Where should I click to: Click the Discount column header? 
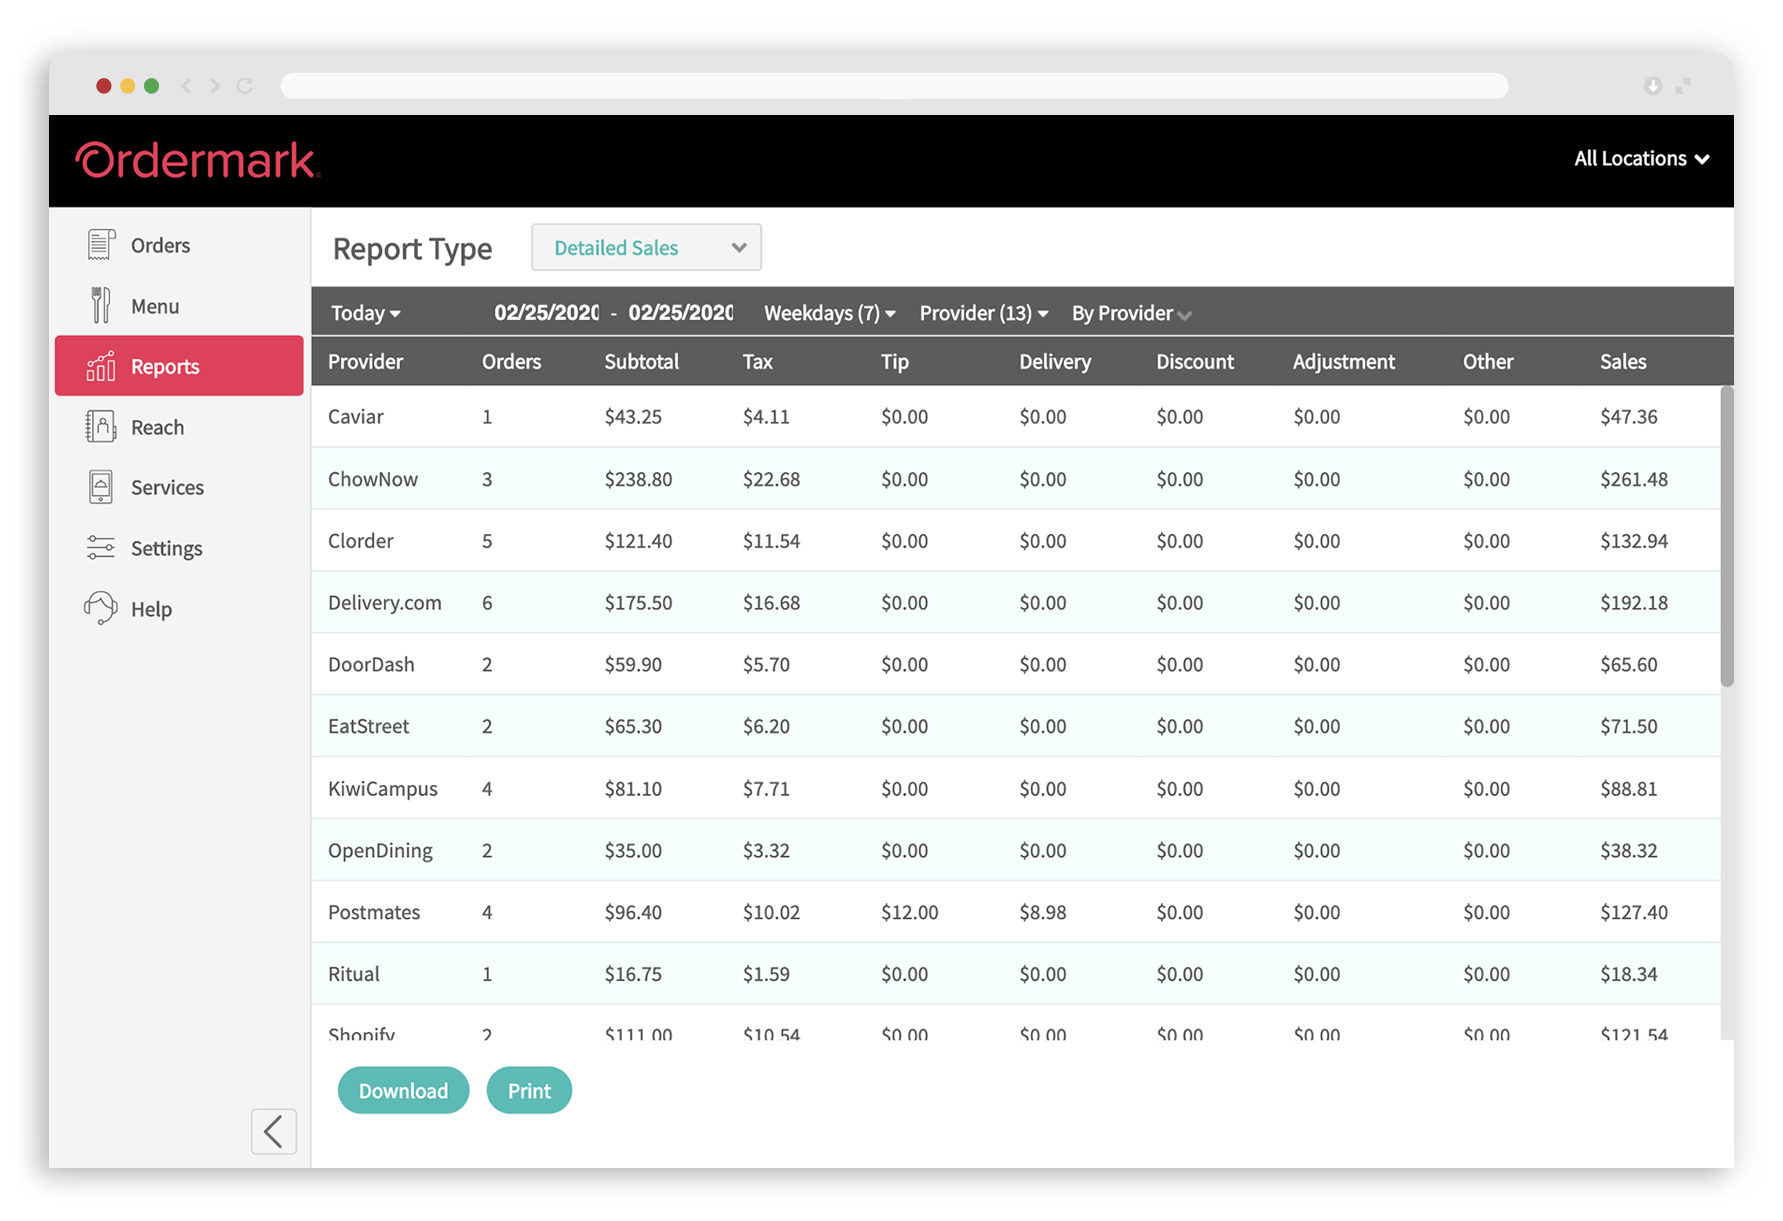coord(1194,361)
